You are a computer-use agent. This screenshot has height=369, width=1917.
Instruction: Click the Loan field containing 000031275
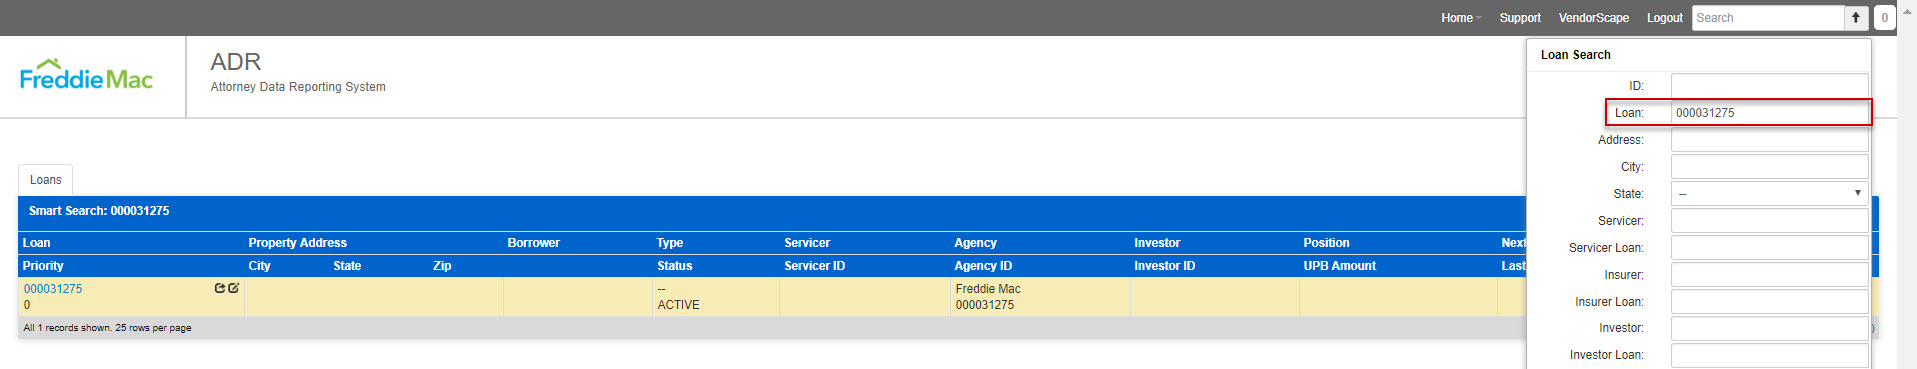point(1769,113)
